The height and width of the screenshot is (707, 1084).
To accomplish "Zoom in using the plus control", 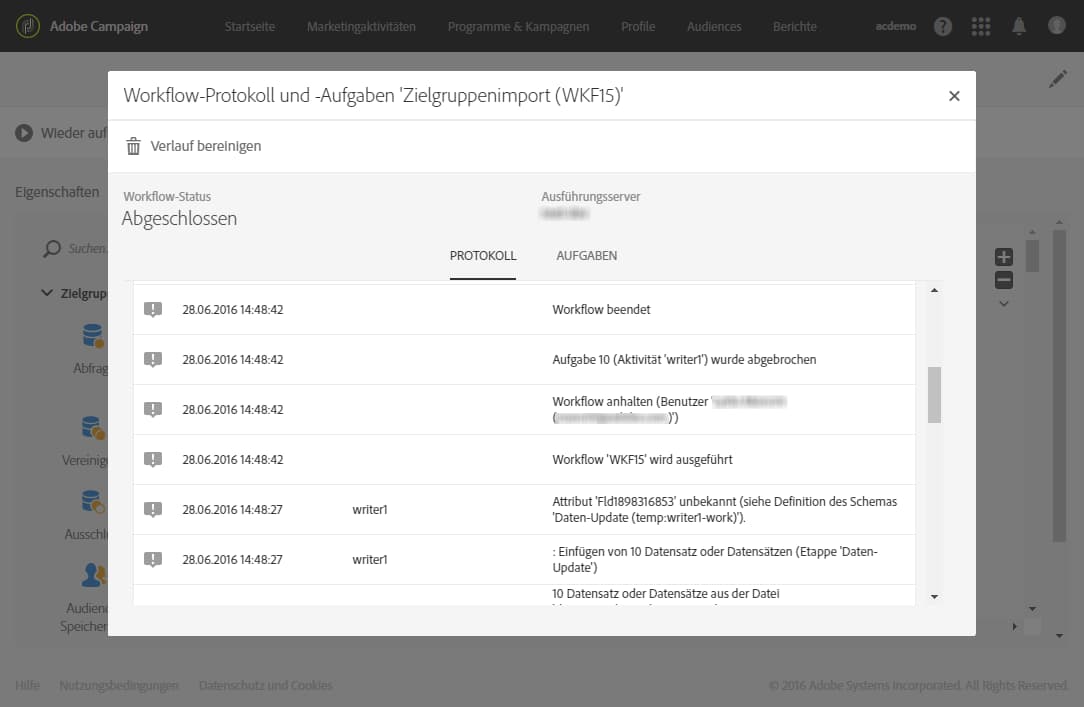I will point(1003,256).
